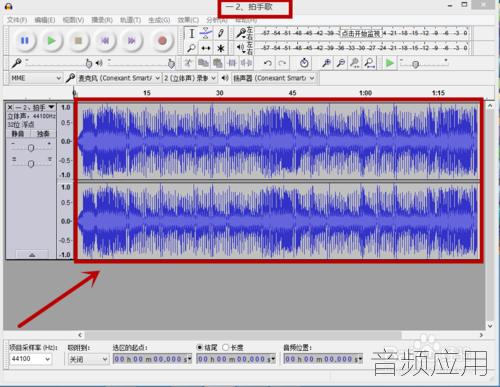The width and height of the screenshot is (500, 387).
Task: Open the Effect (效果) menu
Action: [x=188, y=20]
